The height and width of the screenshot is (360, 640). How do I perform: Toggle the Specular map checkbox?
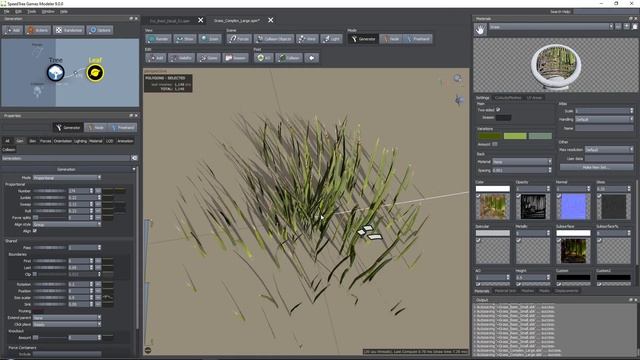(x=478, y=240)
